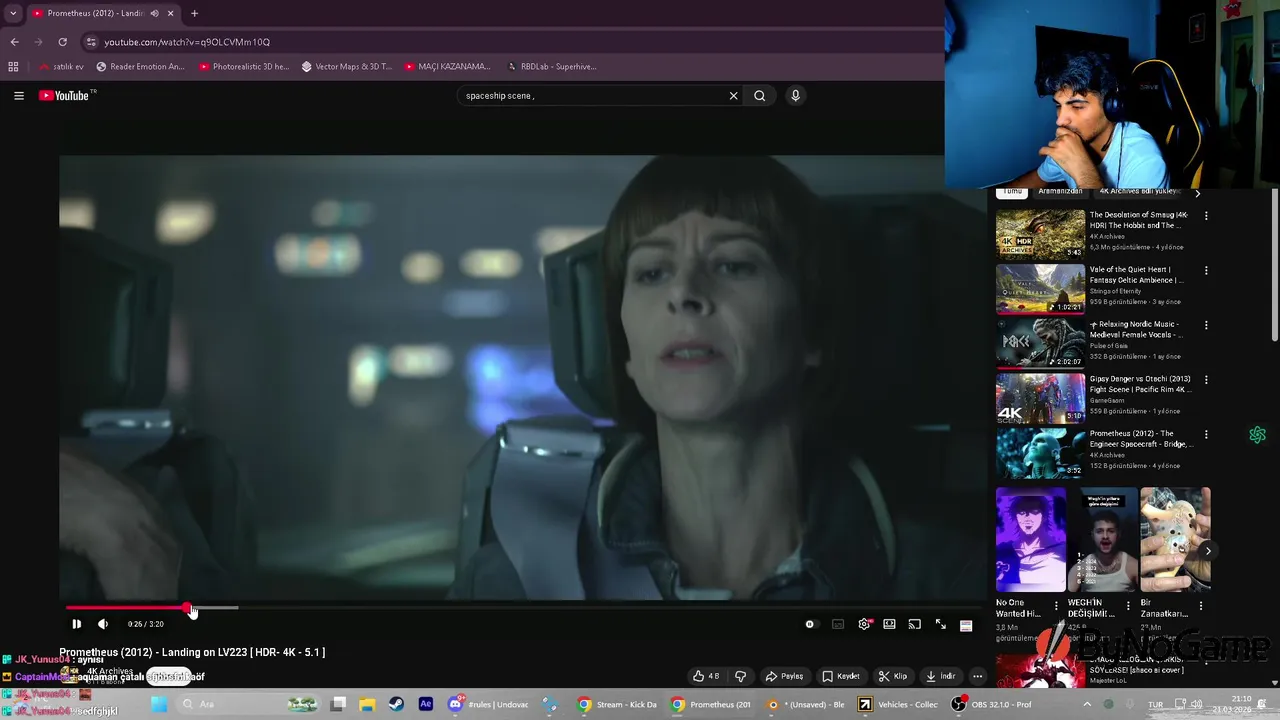
Task: Switch to theater mode view
Action: (x=889, y=624)
